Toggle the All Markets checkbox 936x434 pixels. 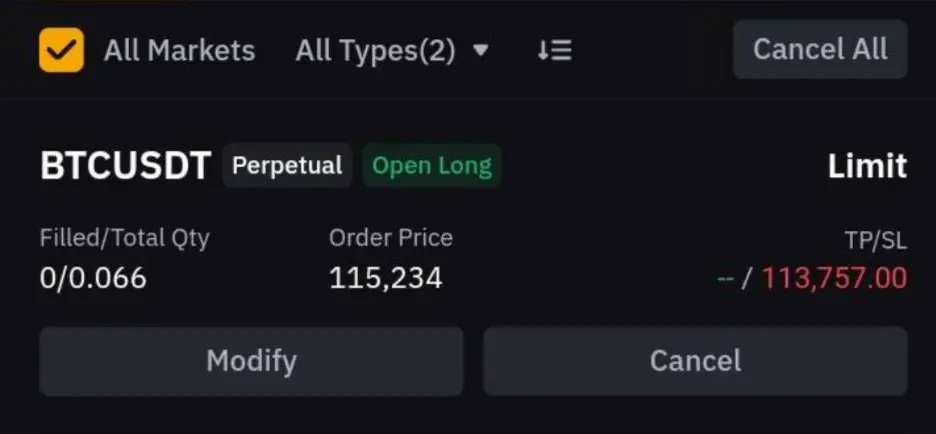click(x=61, y=50)
